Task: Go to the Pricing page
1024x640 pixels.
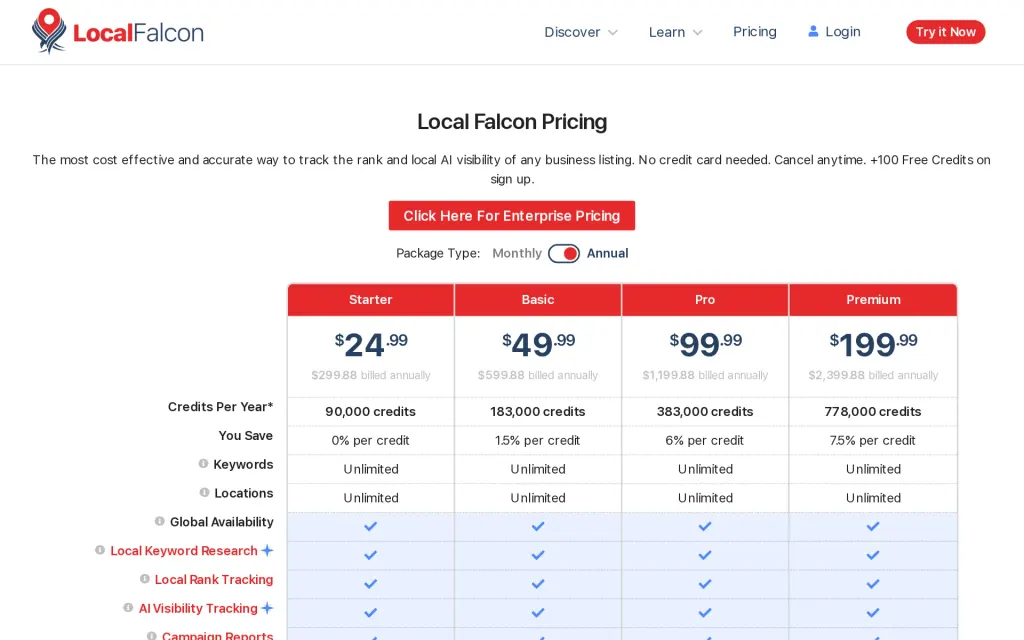Action: pyautogui.click(x=754, y=31)
